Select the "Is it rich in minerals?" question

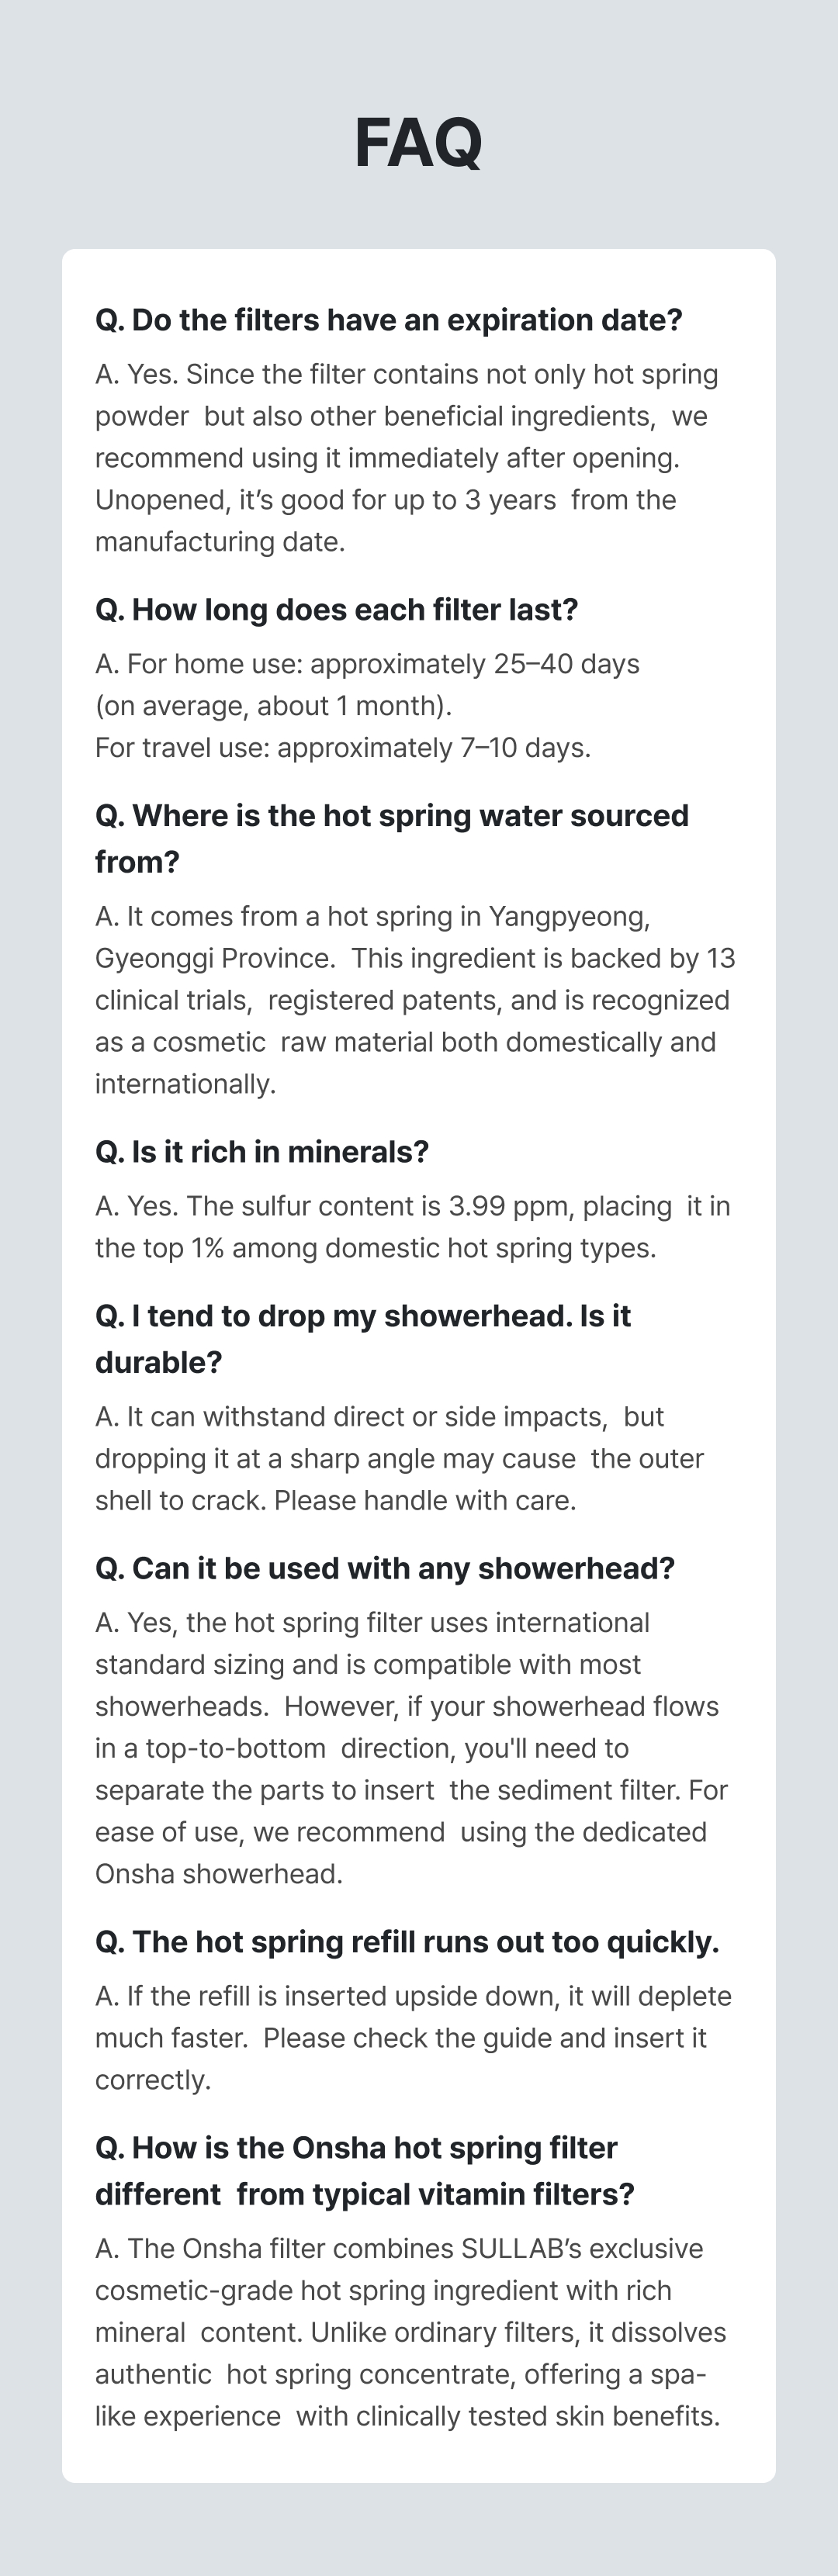point(262,1152)
